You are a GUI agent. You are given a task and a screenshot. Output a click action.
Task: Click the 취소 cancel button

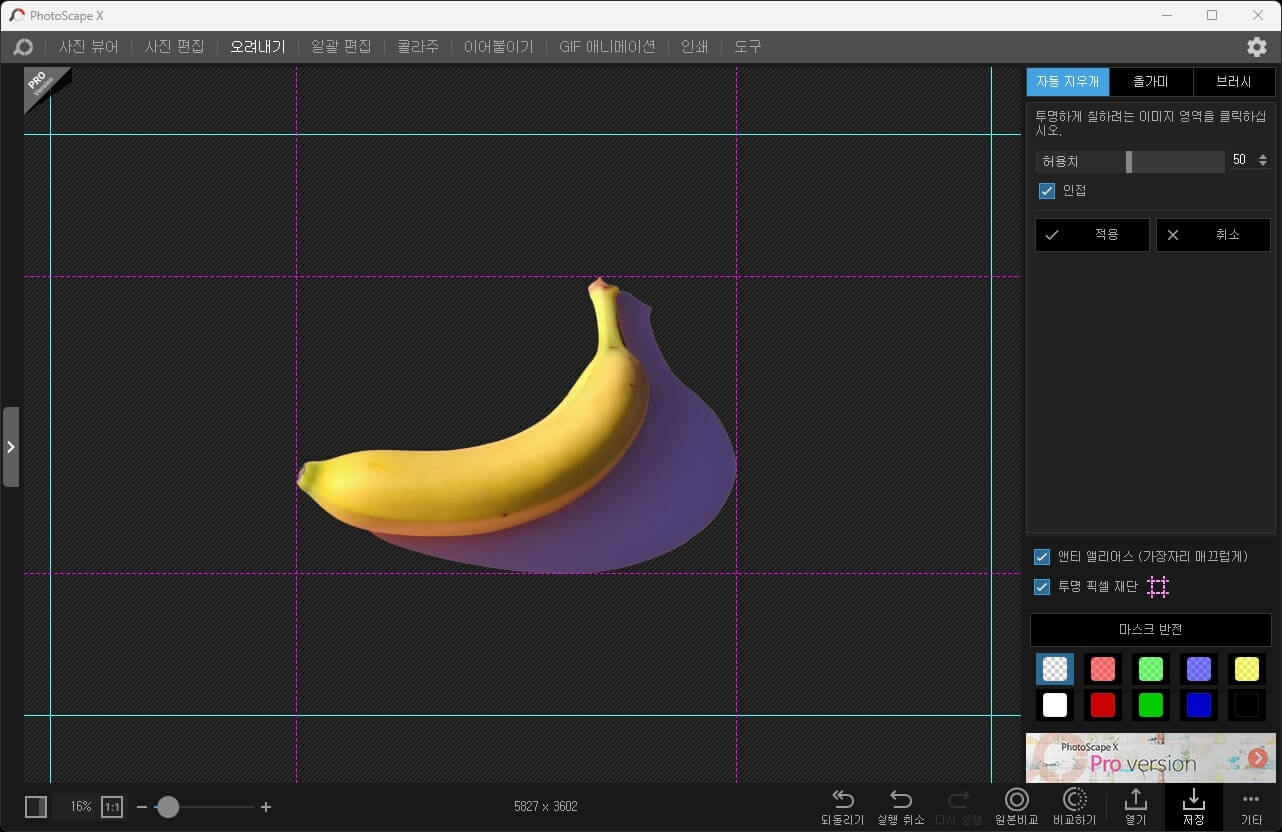[1213, 234]
